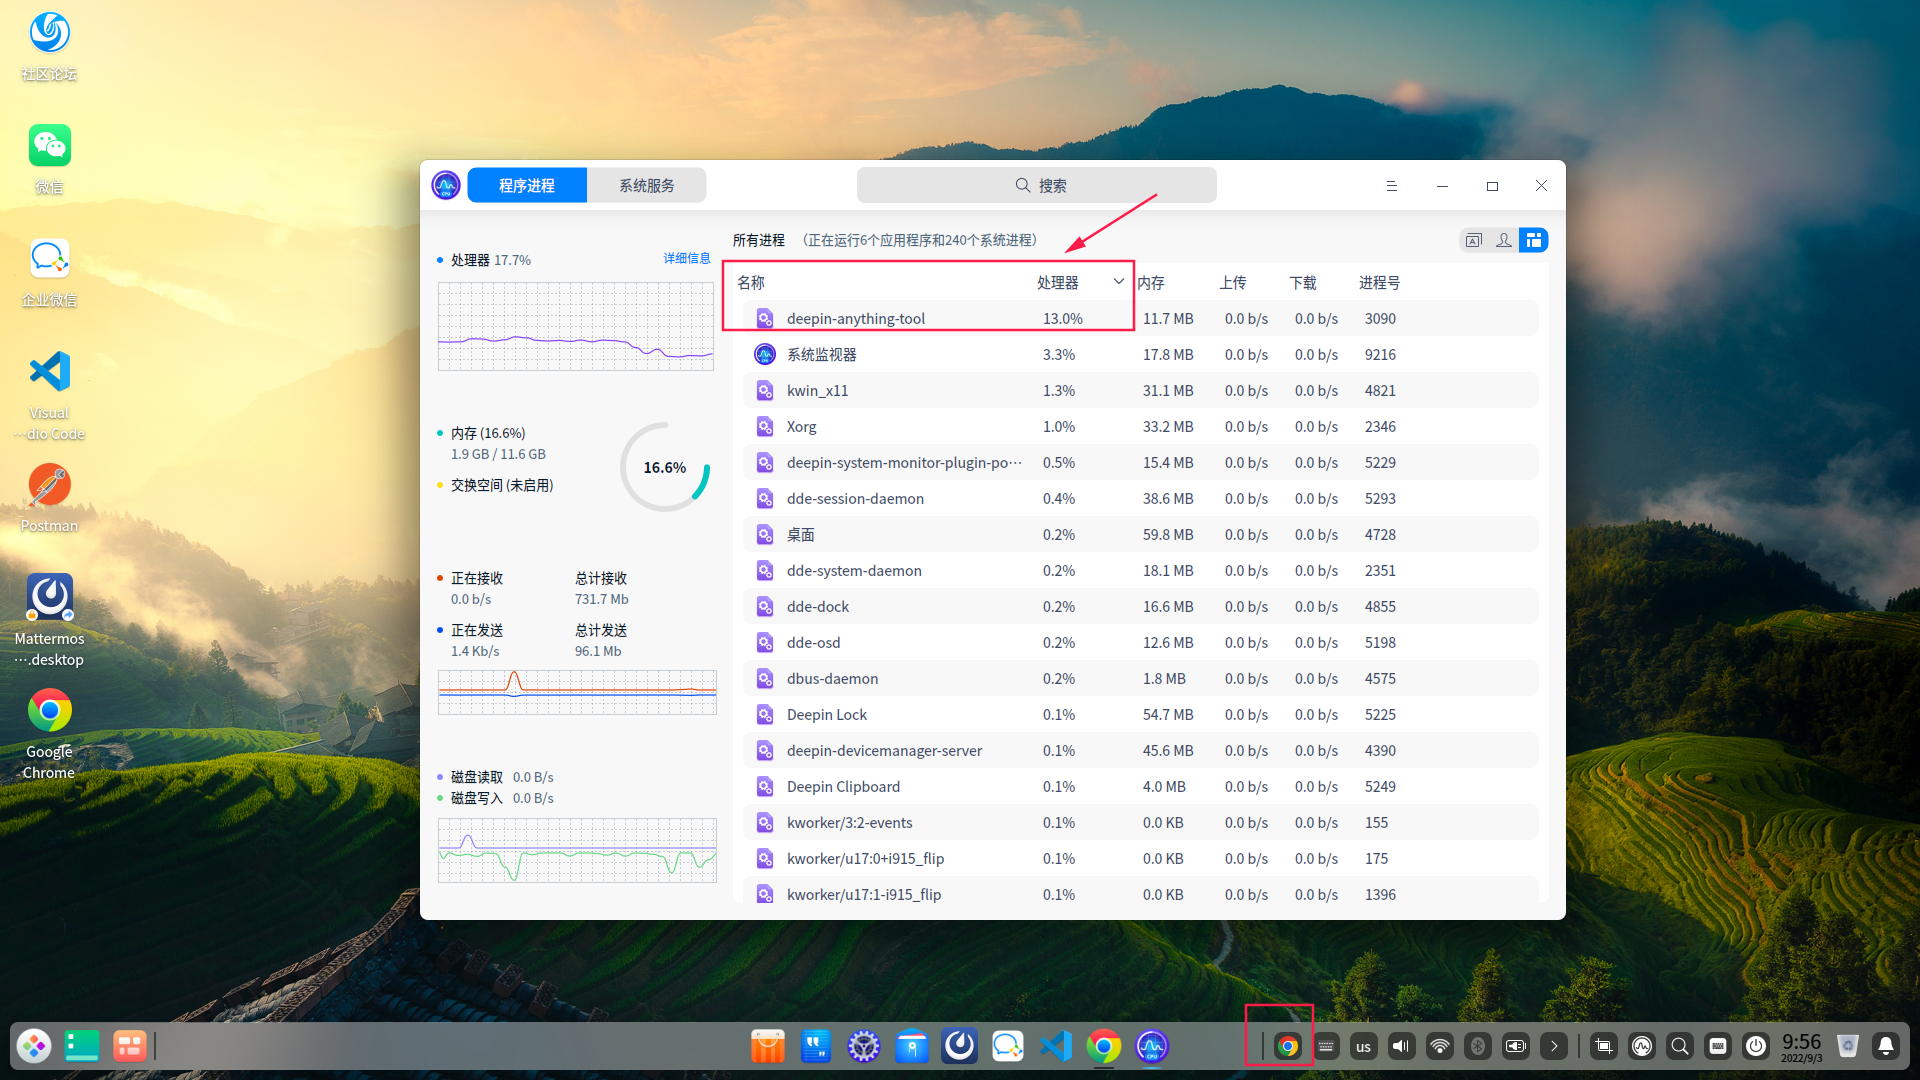The width and height of the screenshot is (1920, 1080).
Task: Expand the collapsed tray arrow in the dock
Action: (1554, 1046)
